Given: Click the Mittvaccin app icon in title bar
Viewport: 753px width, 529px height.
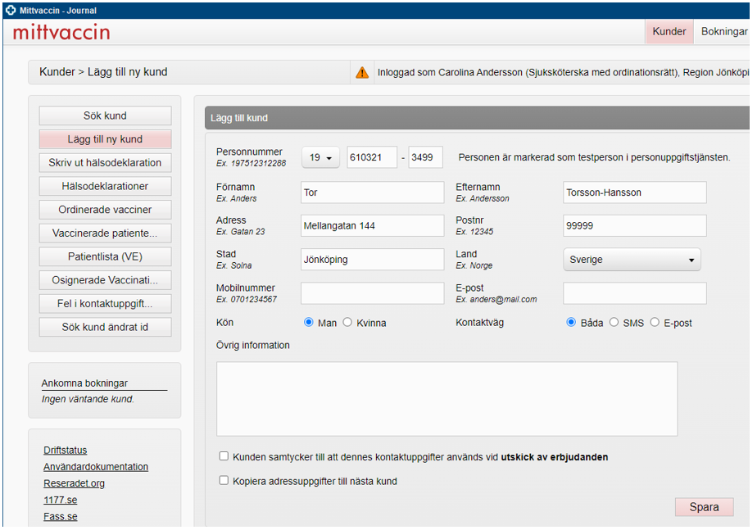Looking at the screenshot, I should (10, 9).
